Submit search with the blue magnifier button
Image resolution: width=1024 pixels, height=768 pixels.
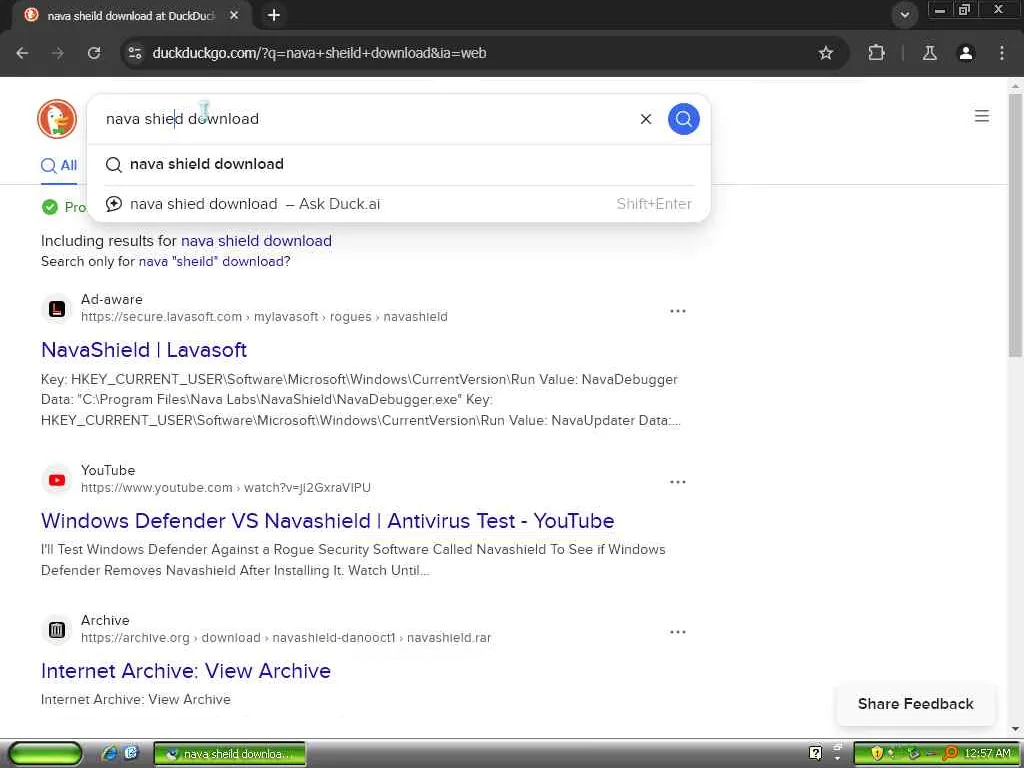(x=684, y=119)
